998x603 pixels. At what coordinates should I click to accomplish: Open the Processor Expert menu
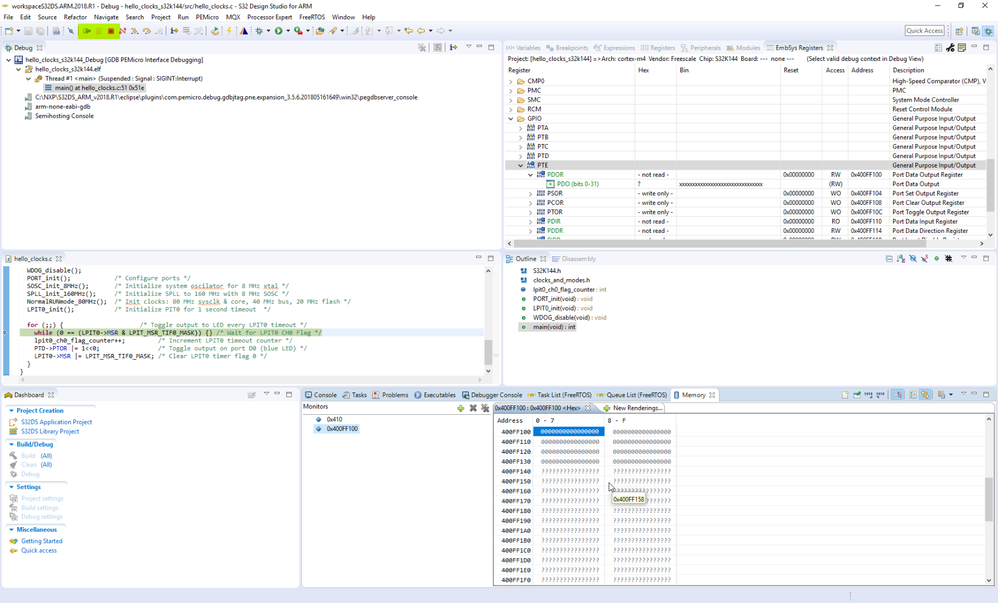(270, 17)
